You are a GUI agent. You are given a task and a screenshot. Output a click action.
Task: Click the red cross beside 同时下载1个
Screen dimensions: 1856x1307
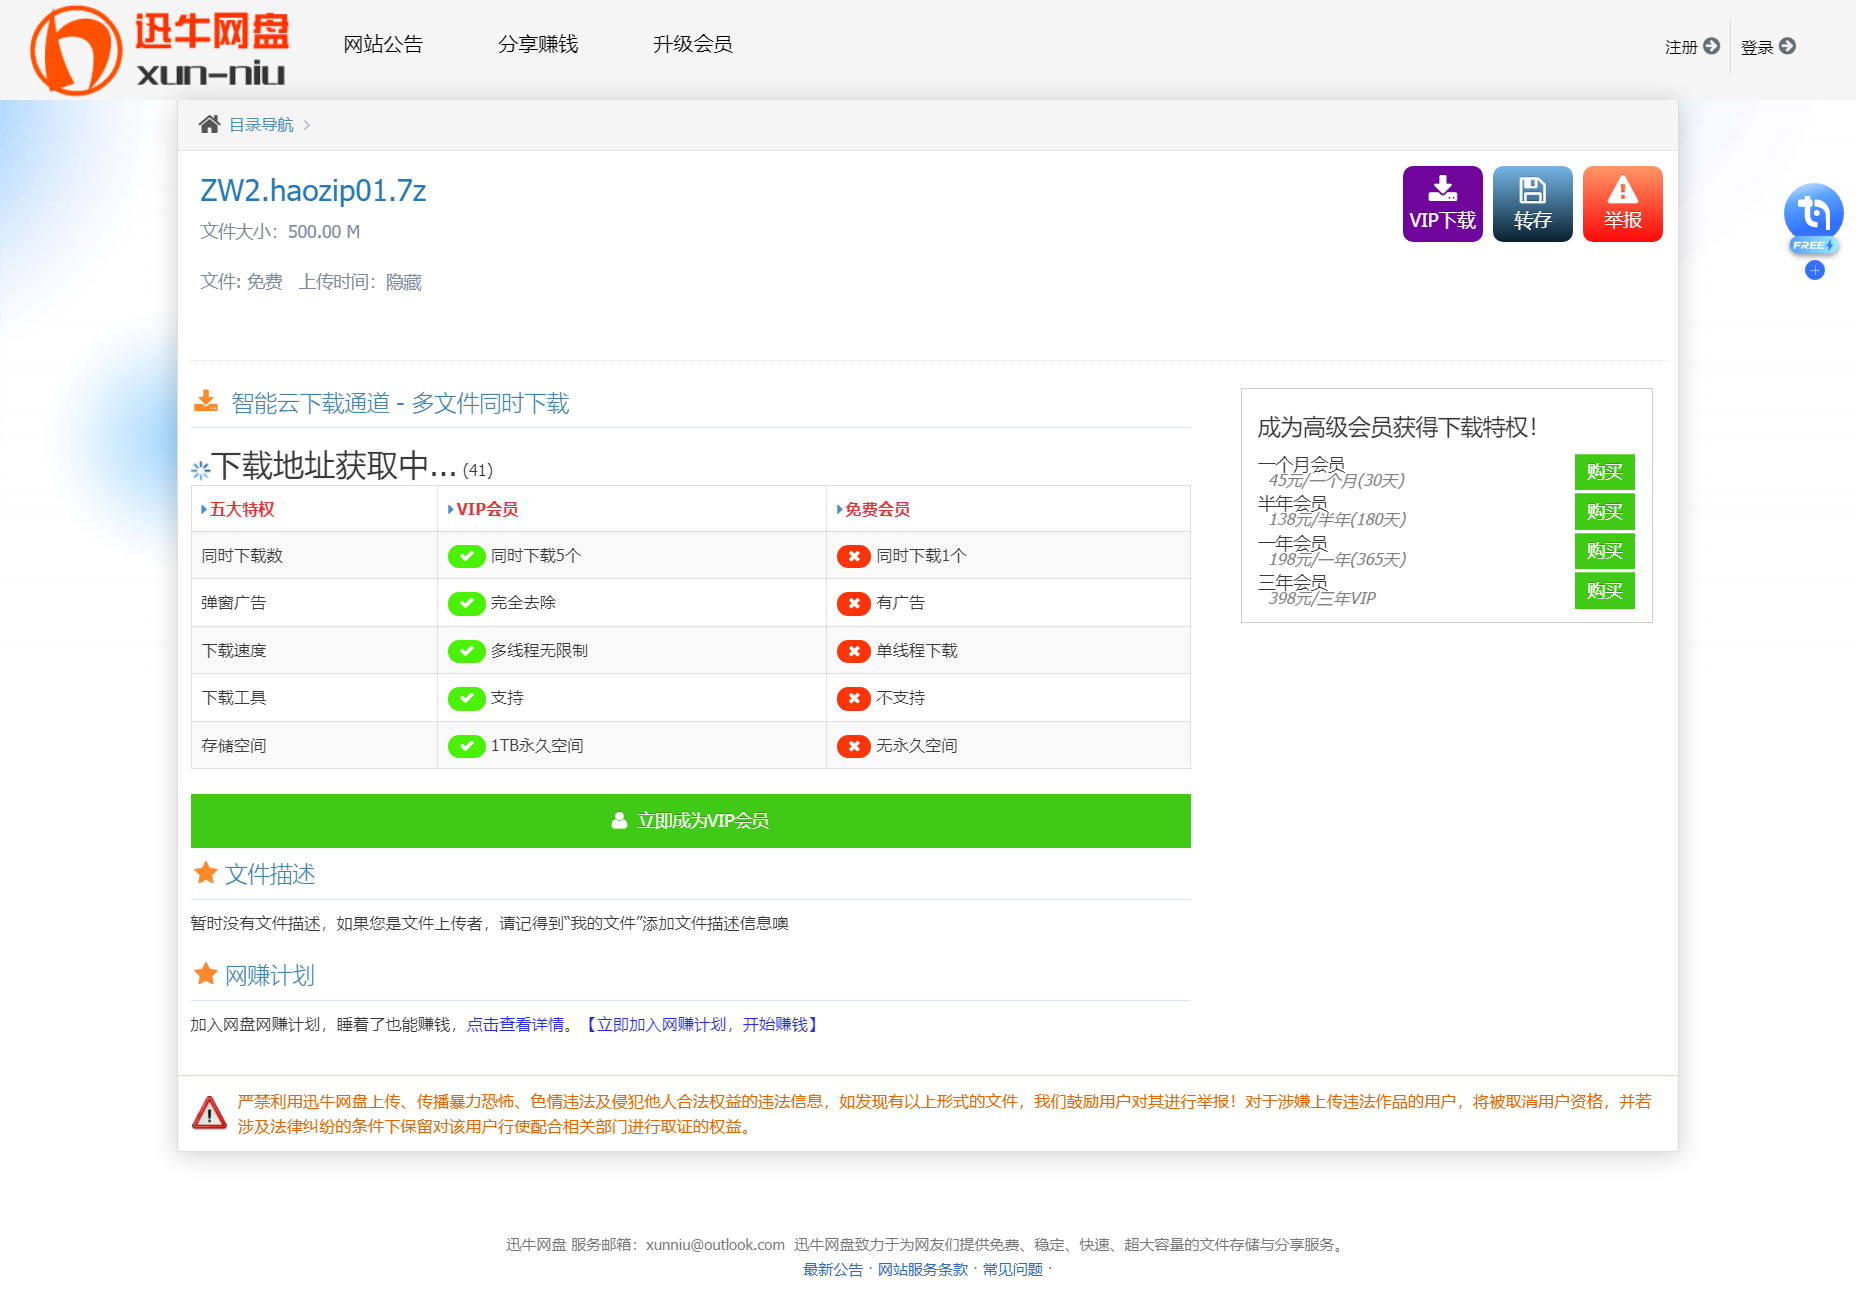pos(854,556)
